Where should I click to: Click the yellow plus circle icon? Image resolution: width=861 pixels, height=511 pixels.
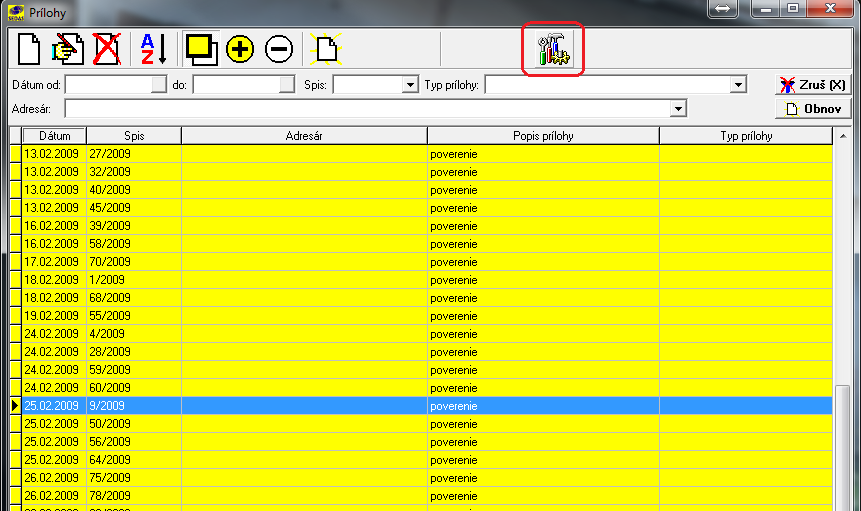[240, 49]
